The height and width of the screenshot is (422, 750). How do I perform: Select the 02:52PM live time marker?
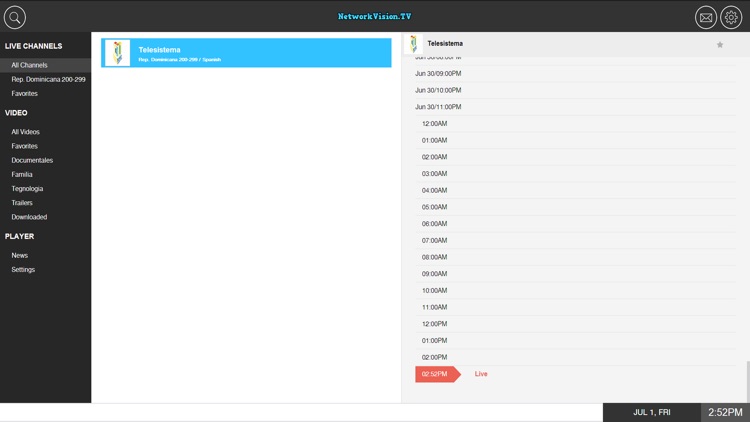pos(438,374)
